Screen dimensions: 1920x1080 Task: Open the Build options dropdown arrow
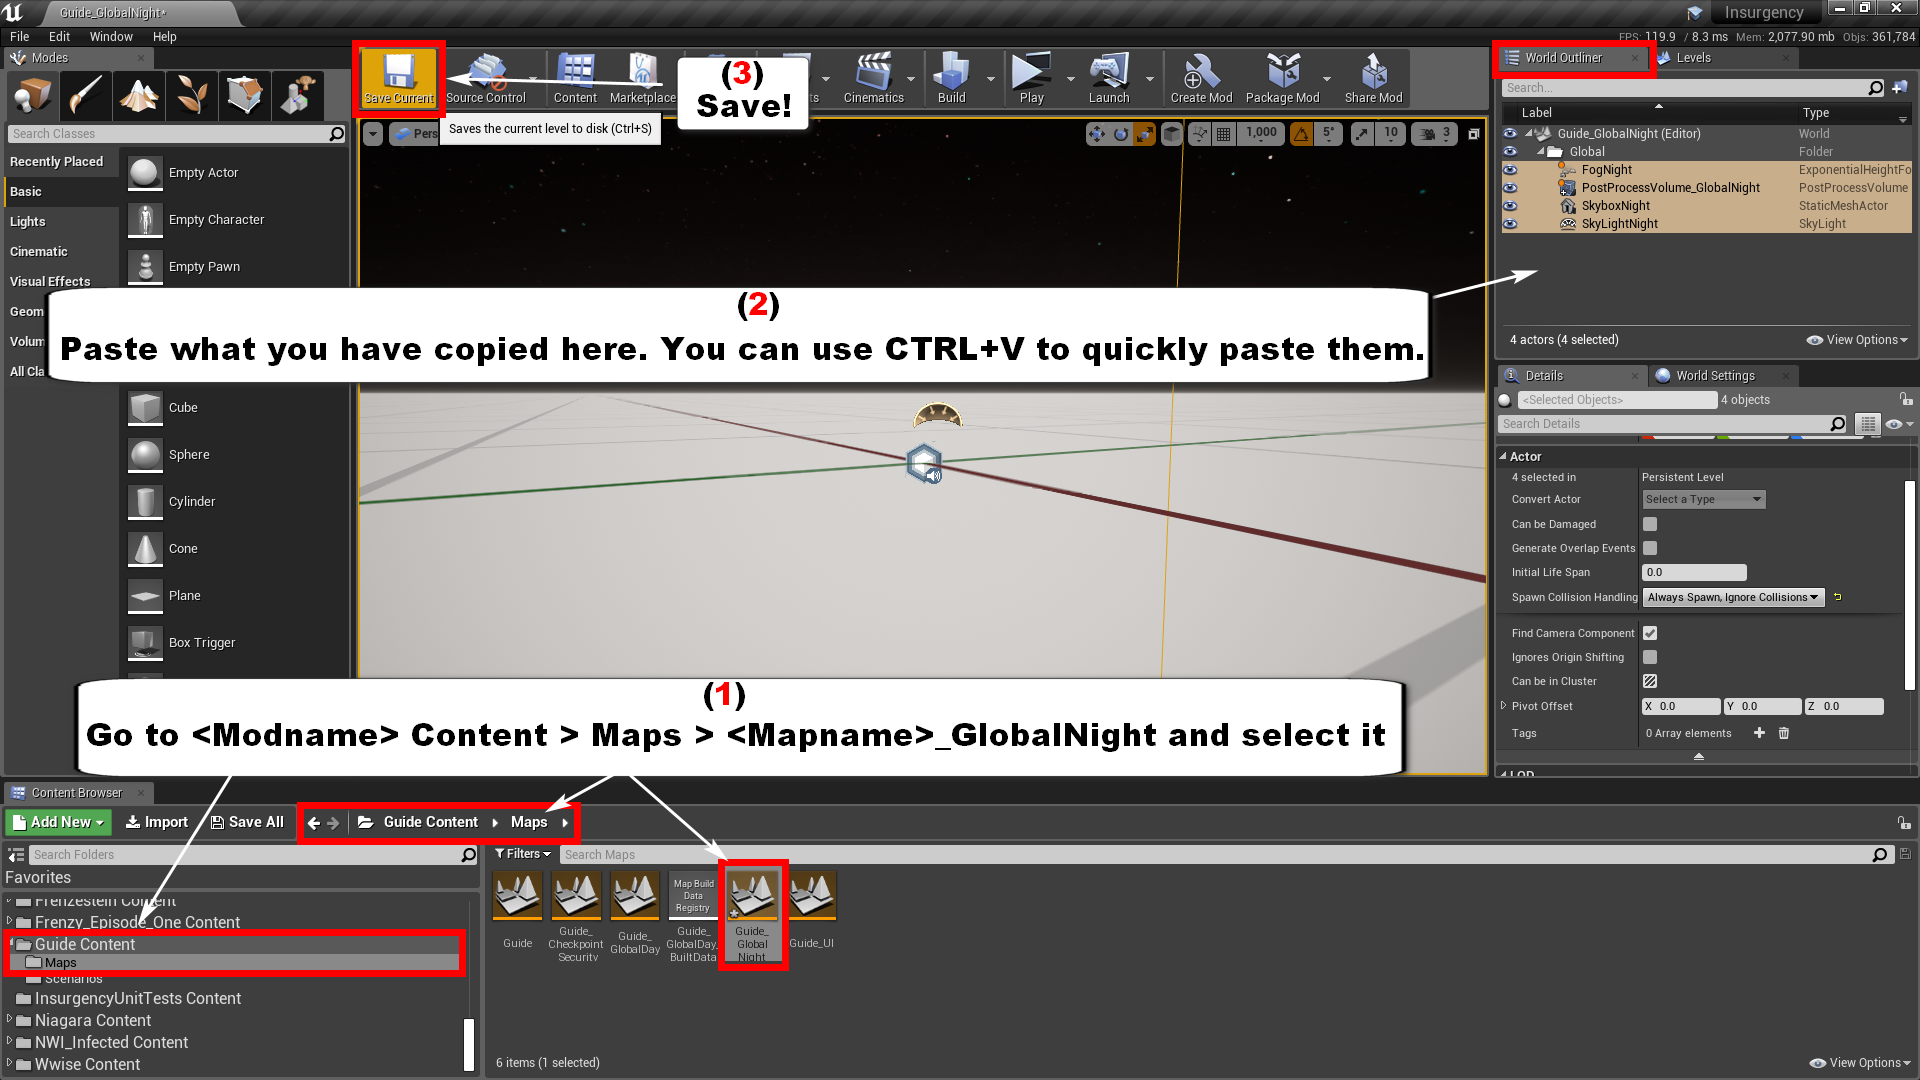click(991, 79)
